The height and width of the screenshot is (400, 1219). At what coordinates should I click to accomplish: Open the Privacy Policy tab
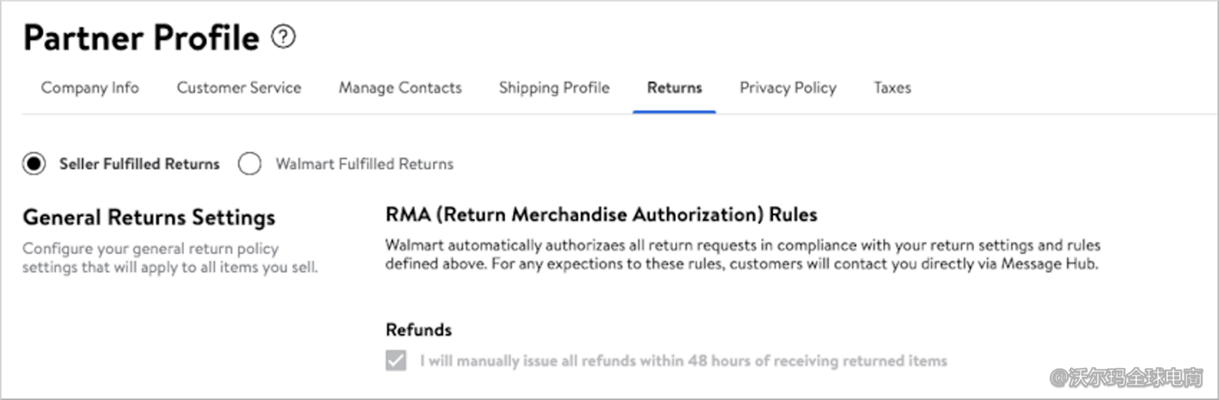point(788,88)
